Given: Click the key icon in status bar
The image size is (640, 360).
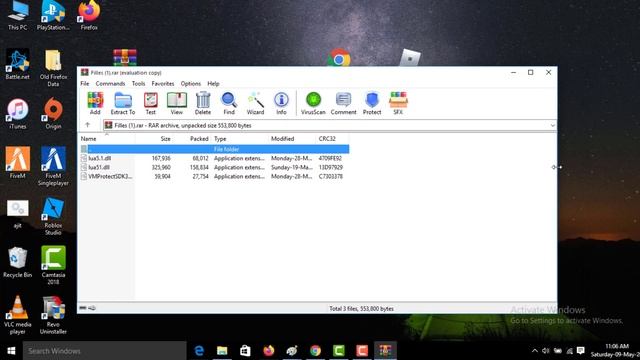Looking at the screenshot, I should pyautogui.click(x=92, y=308).
